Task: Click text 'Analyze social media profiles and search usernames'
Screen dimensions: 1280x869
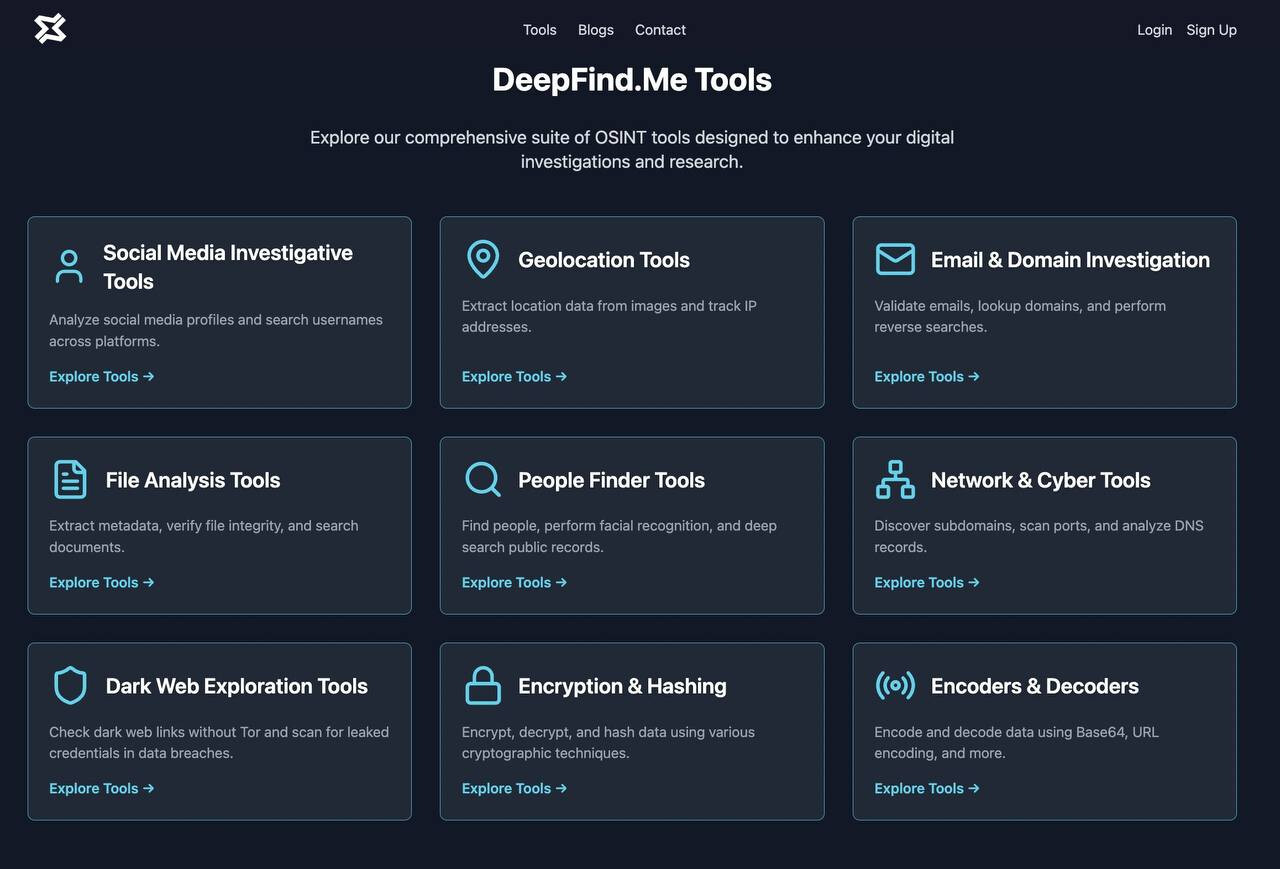Action: 216,320
